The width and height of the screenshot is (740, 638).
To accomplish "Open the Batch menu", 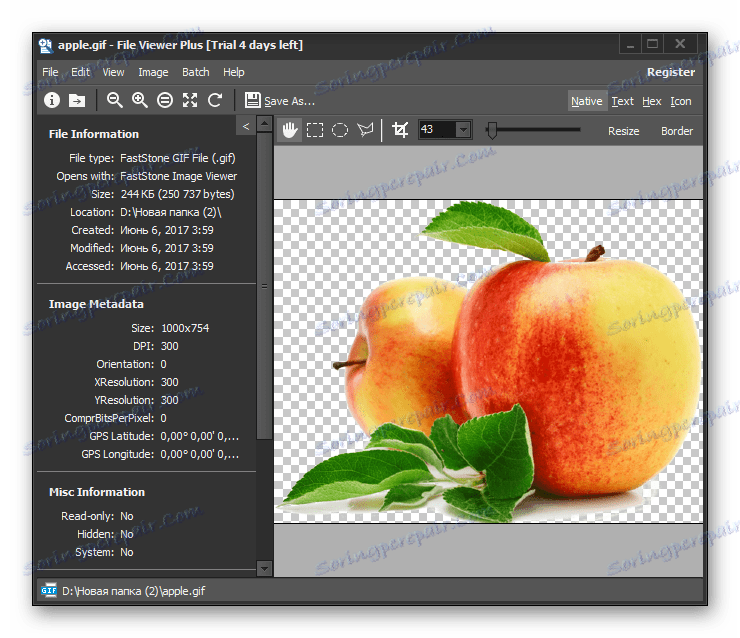I will pyautogui.click(x=195, y=72).
